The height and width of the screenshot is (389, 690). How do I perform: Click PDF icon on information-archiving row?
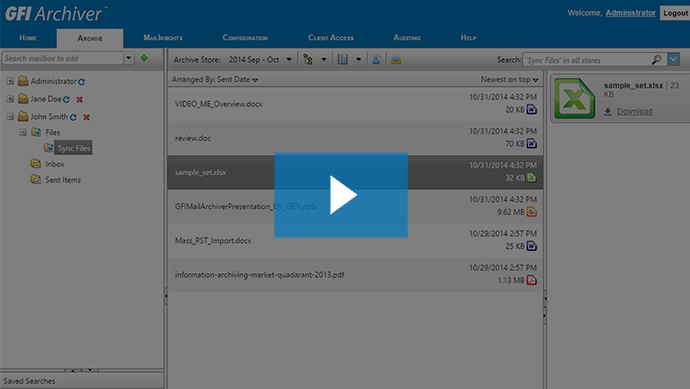coord(532,280)
